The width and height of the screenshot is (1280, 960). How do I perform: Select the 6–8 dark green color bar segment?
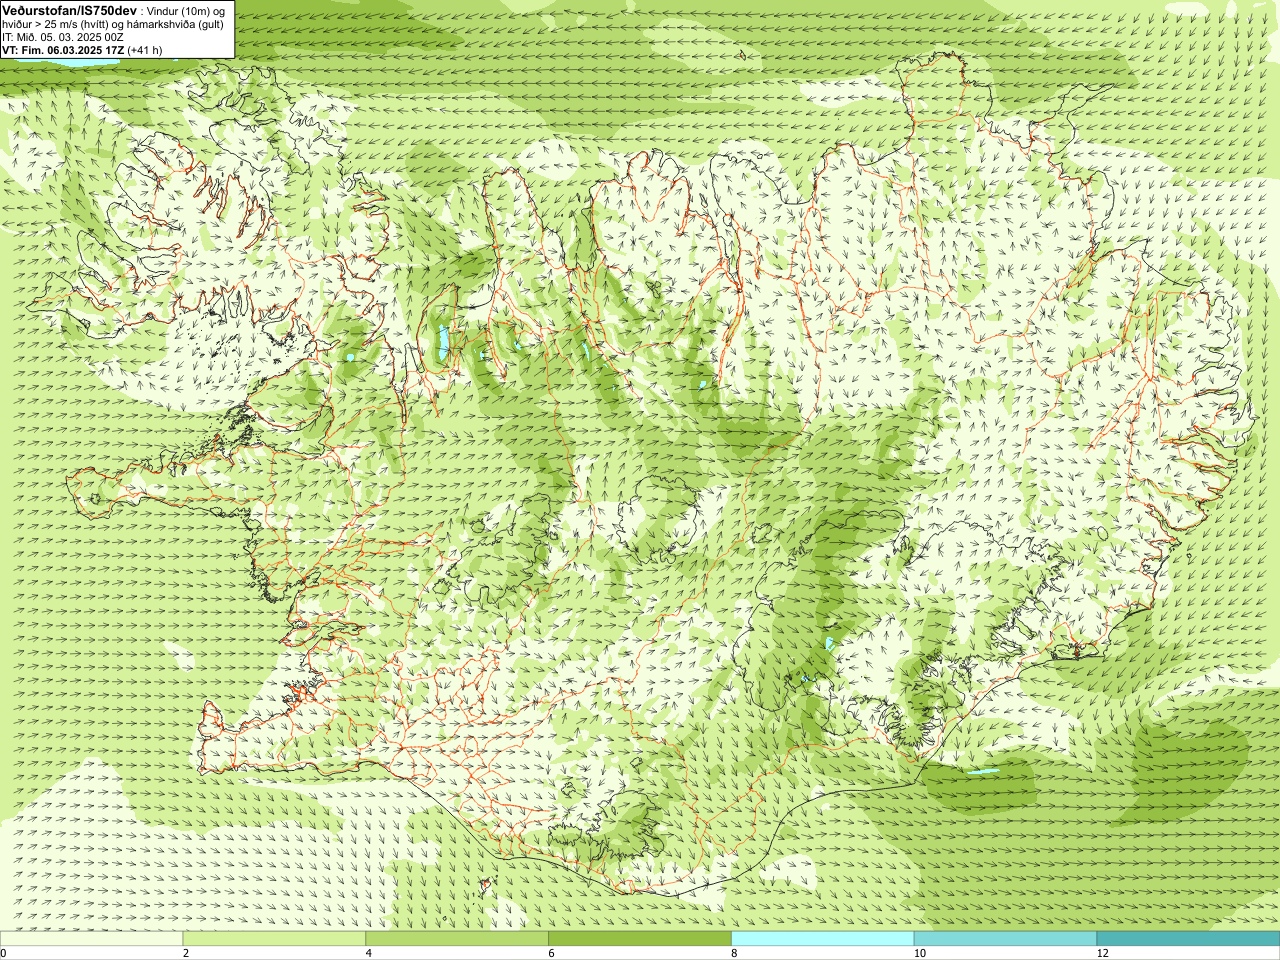(640, 939)
